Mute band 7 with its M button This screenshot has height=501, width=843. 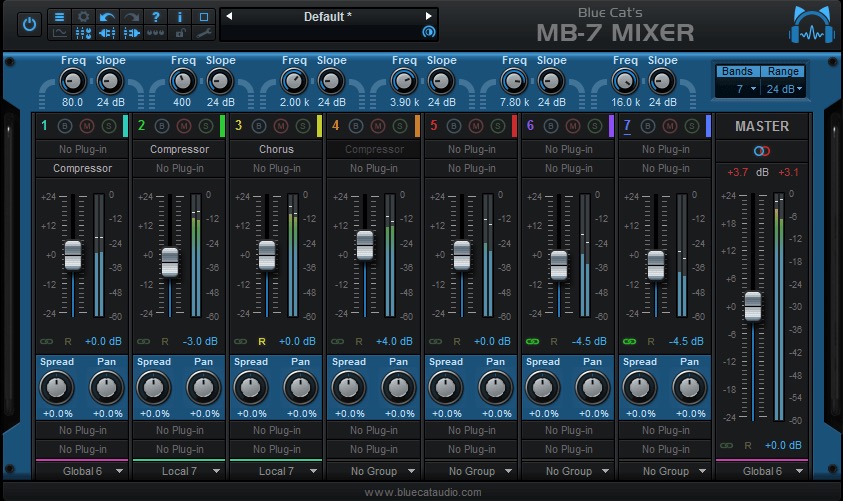[x=670, y=126]
